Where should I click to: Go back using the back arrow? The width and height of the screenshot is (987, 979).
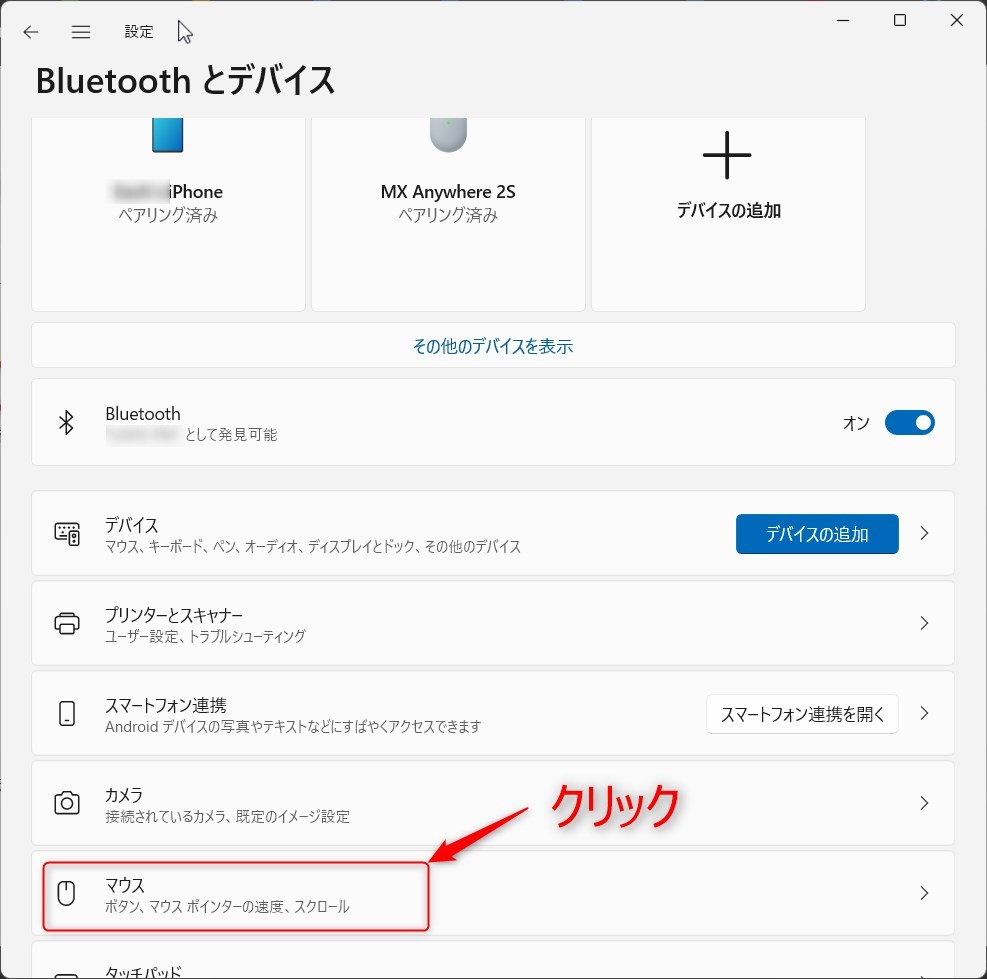click(x=30, y=32)
